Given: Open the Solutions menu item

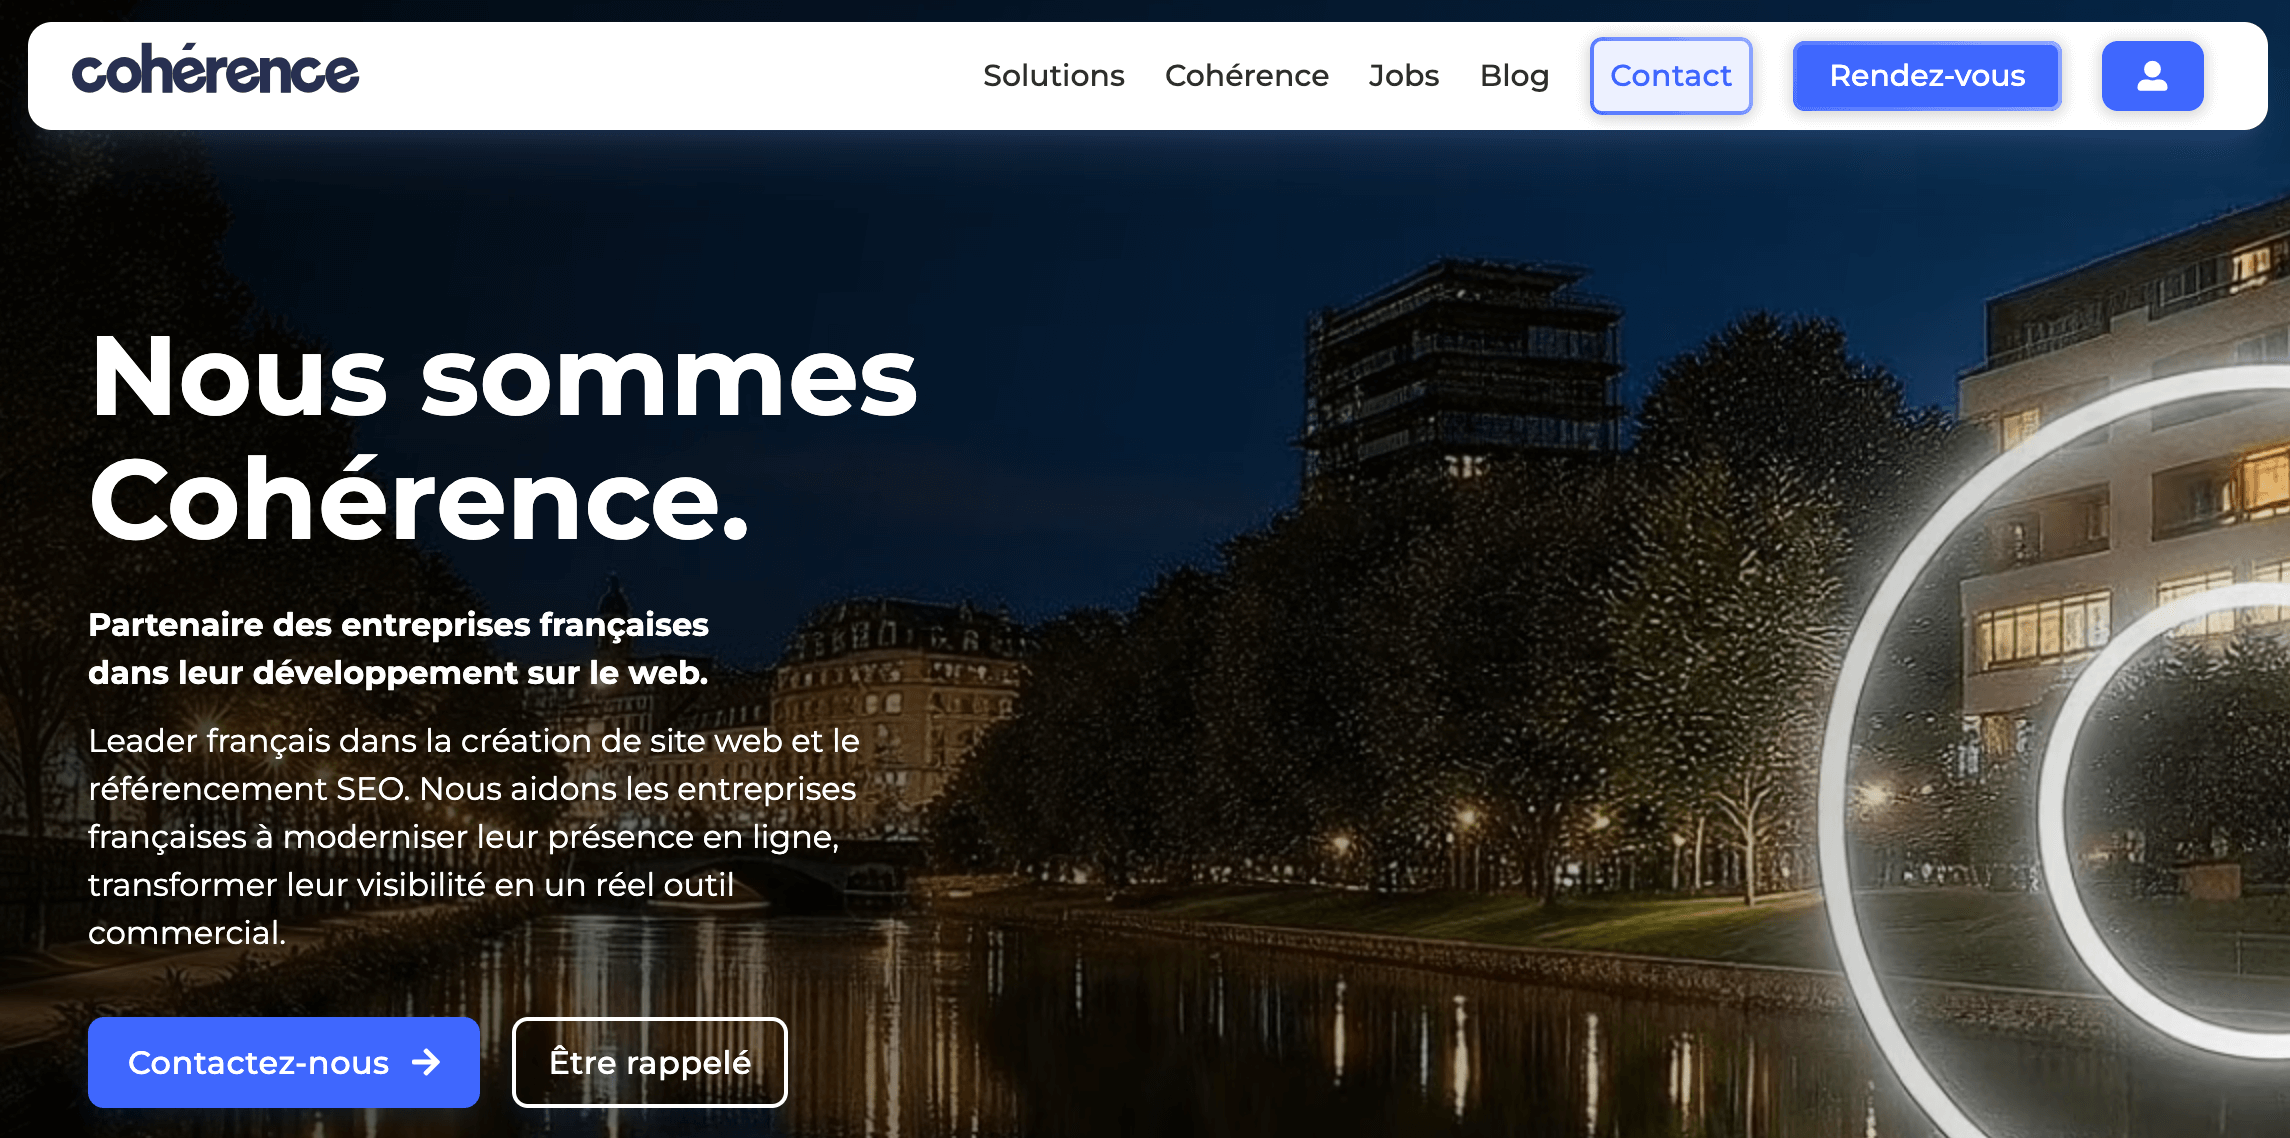Looking at the screenshot, I should [x=1053, y=76].
